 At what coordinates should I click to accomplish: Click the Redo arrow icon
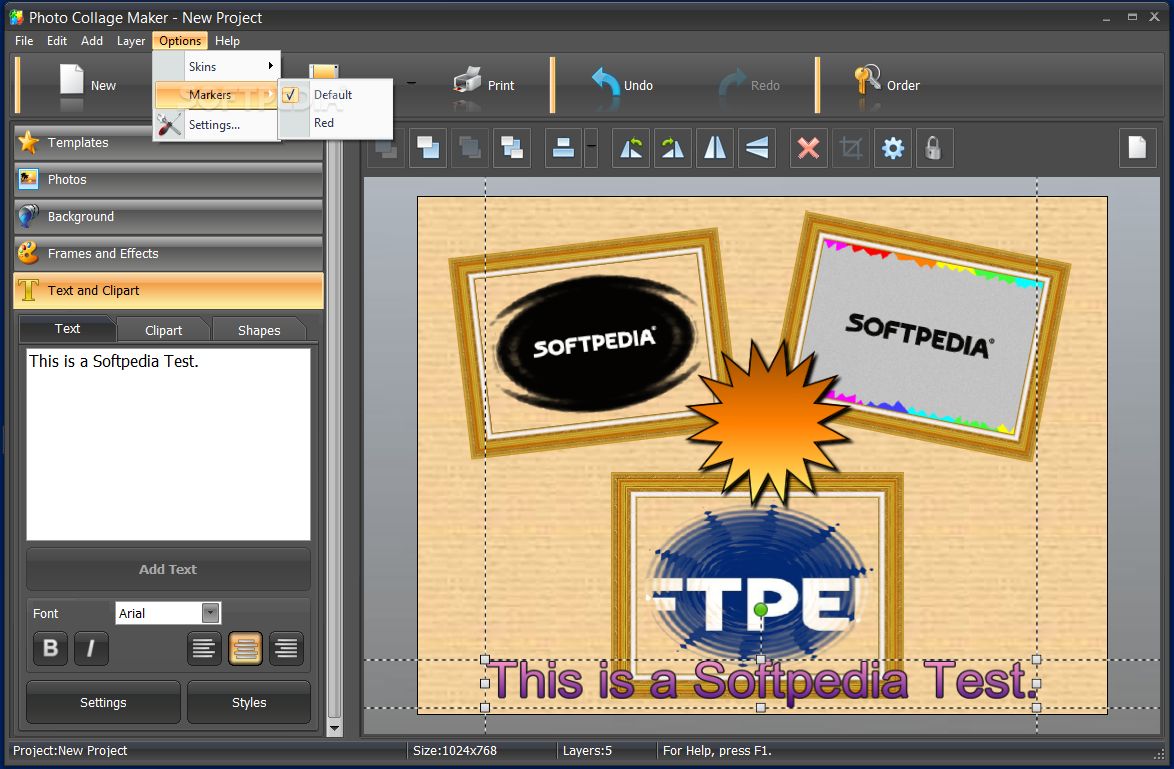[x=732, y=82]
